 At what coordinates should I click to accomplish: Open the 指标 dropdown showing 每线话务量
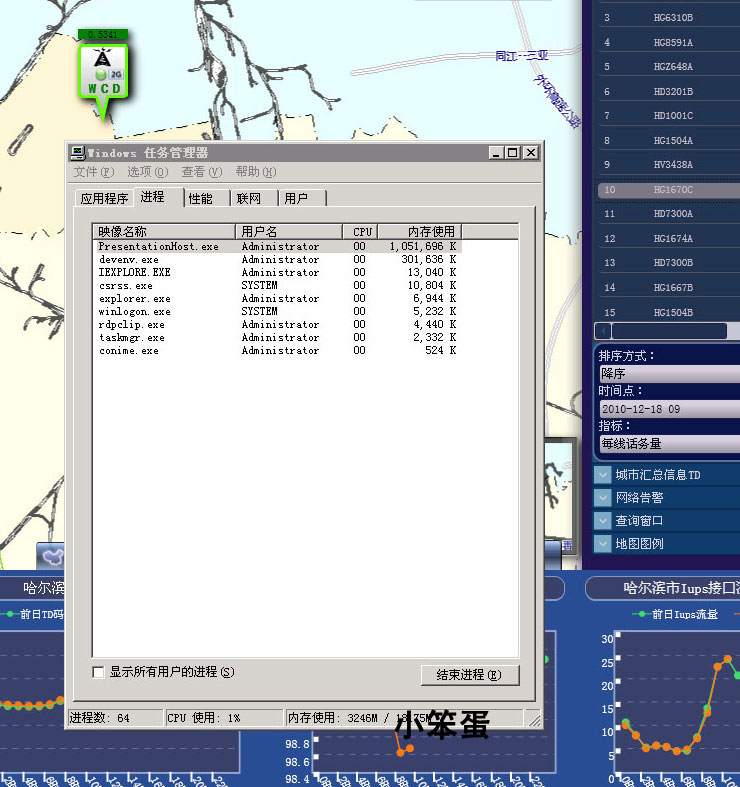(670, 444)
